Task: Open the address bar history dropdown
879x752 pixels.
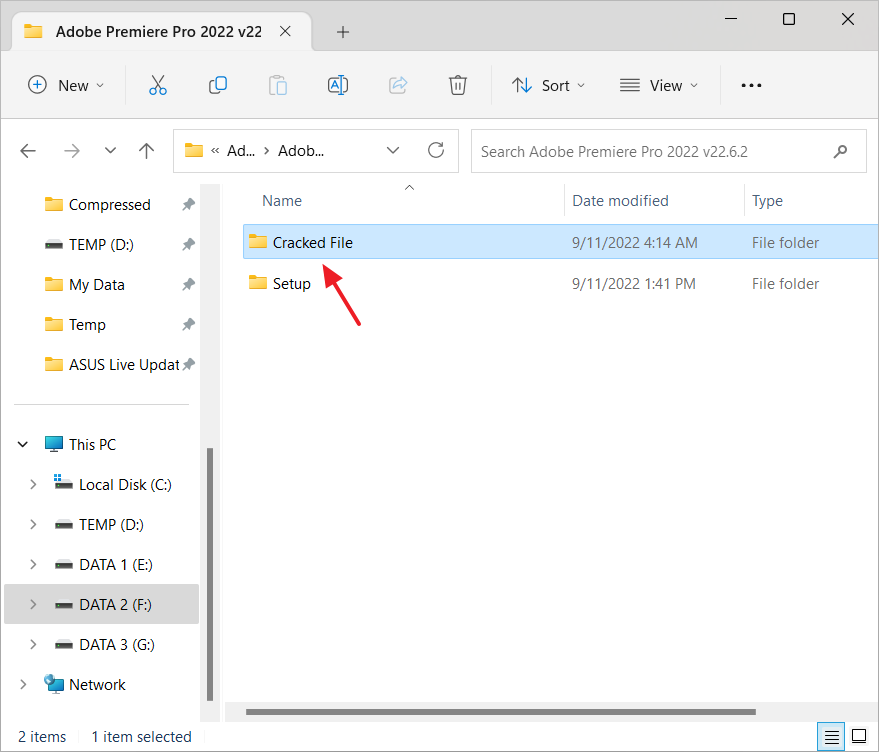Action: 392,151
